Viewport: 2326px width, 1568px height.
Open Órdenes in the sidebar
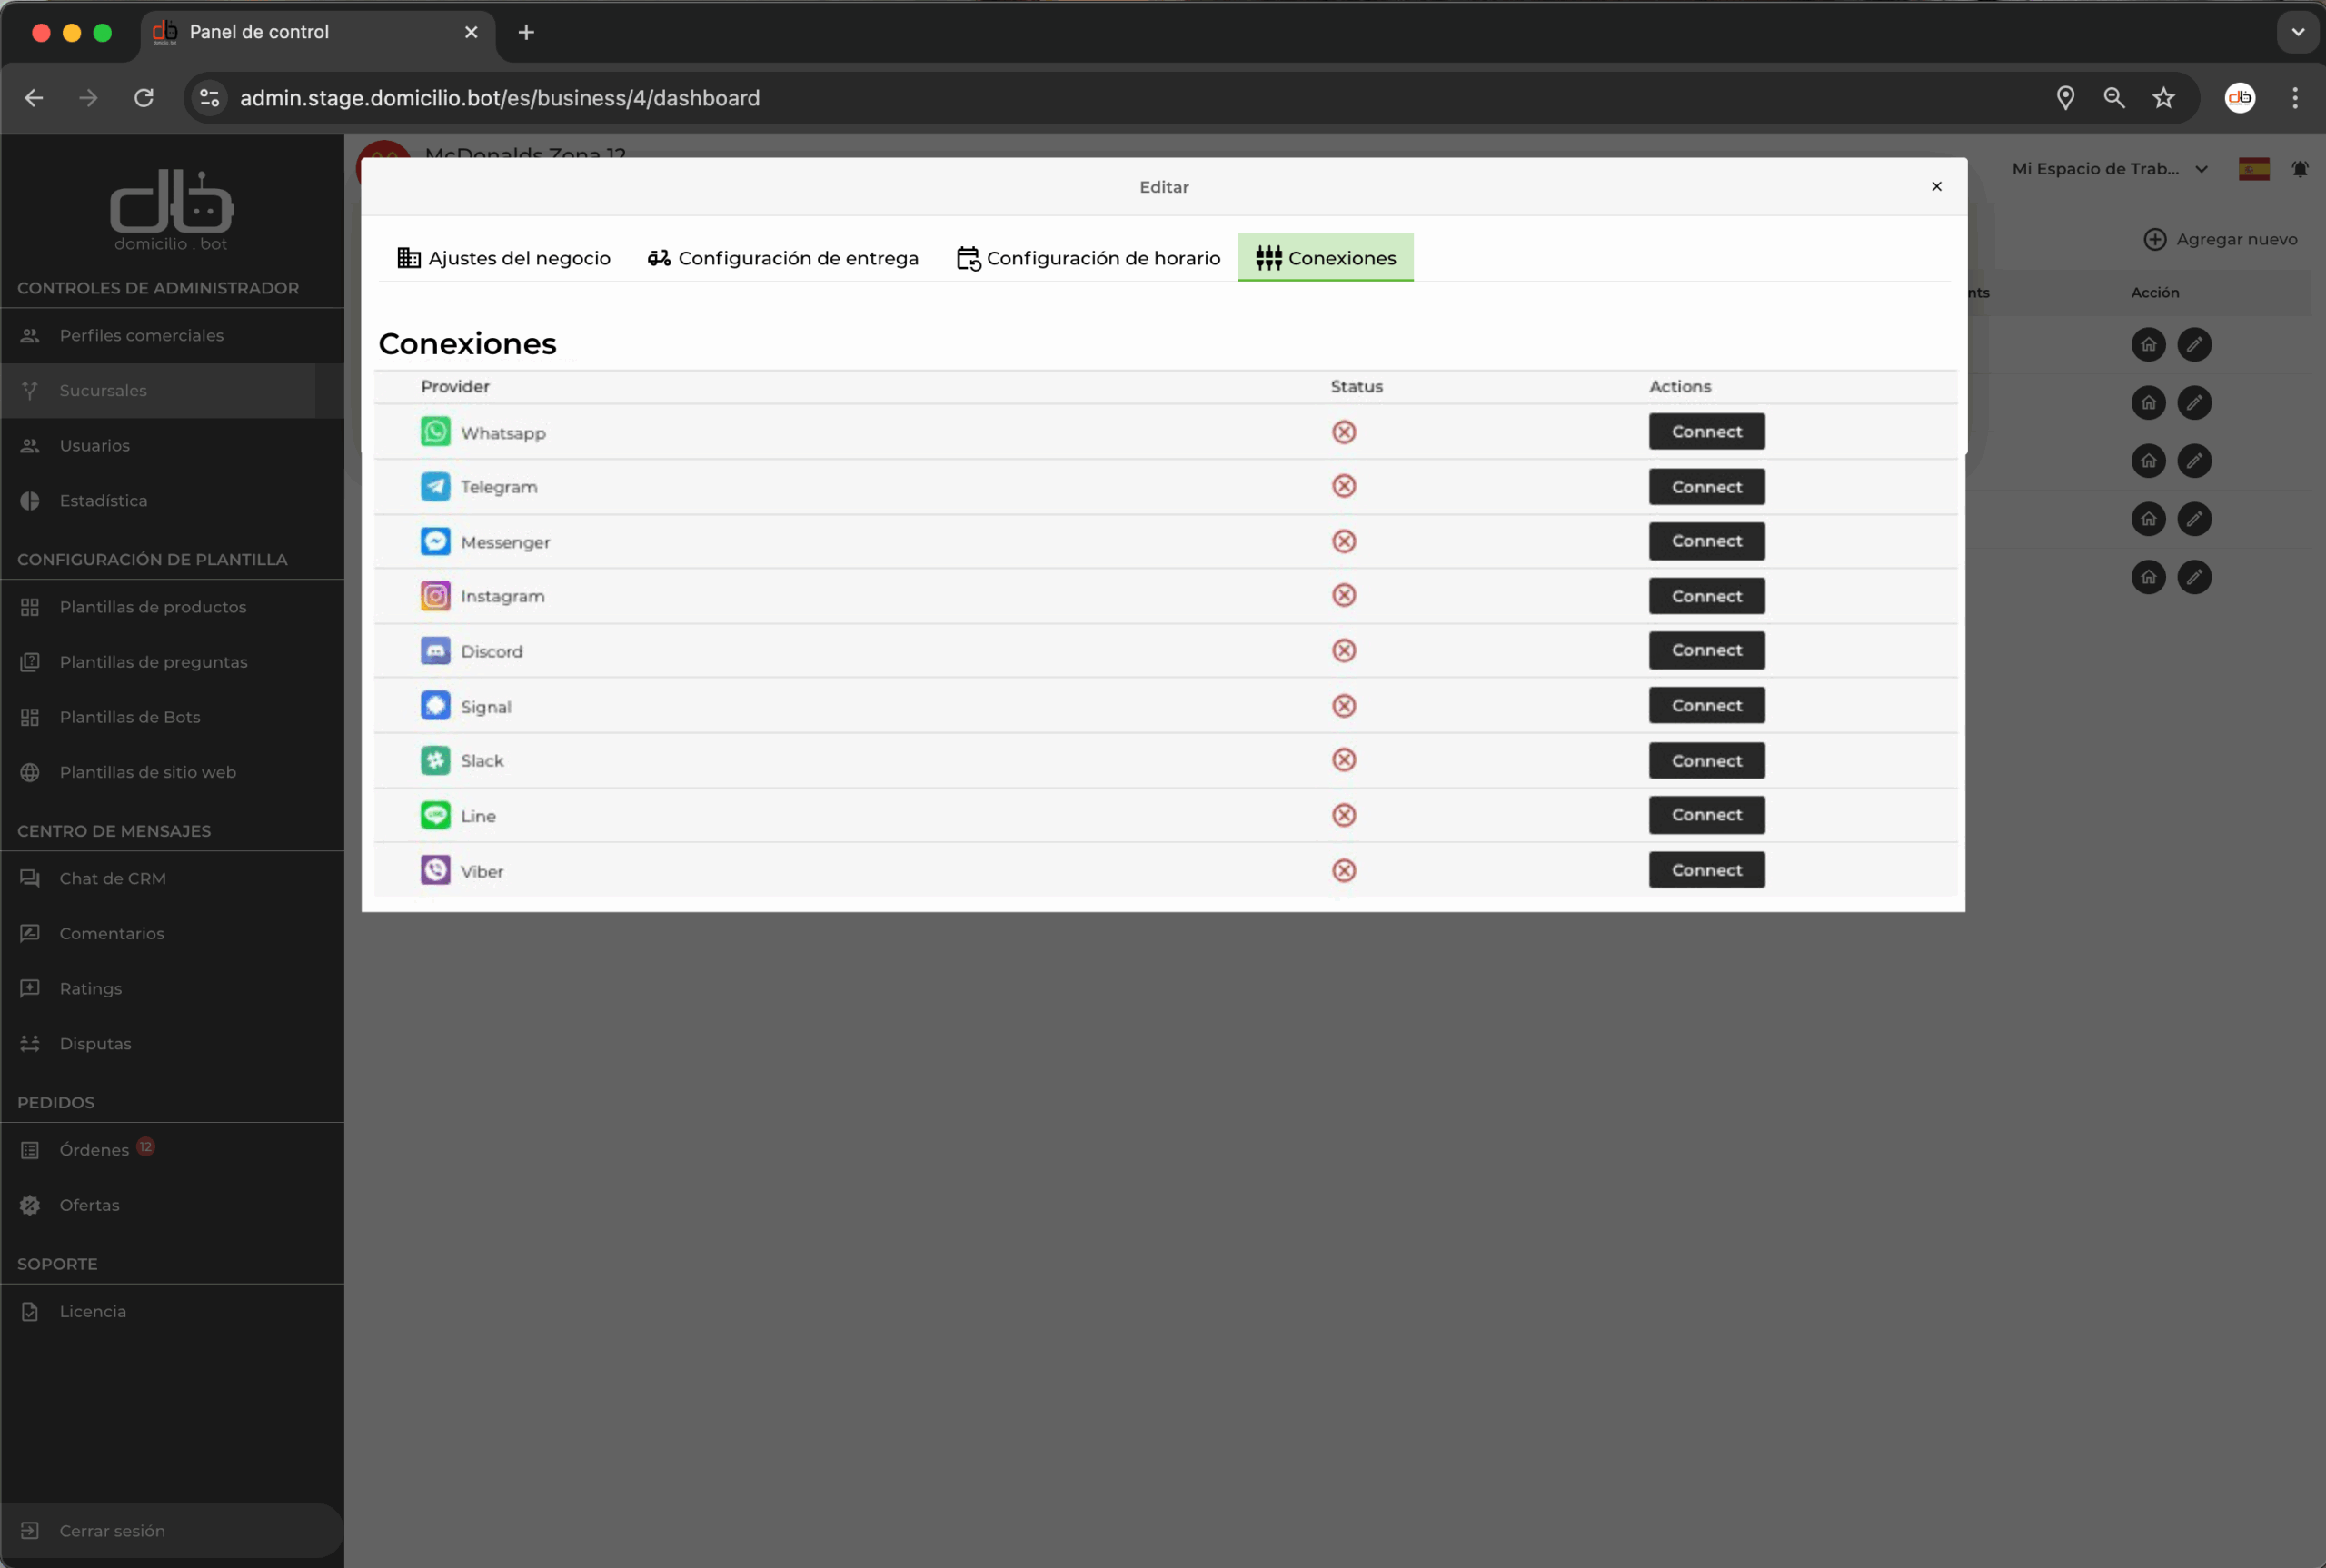click(x=172, y=1150)
